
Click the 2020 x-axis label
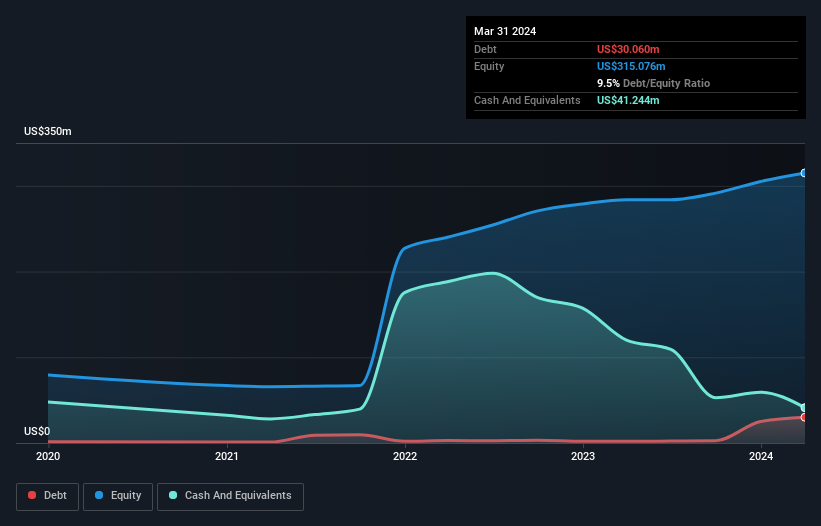(x=48, y=456)
